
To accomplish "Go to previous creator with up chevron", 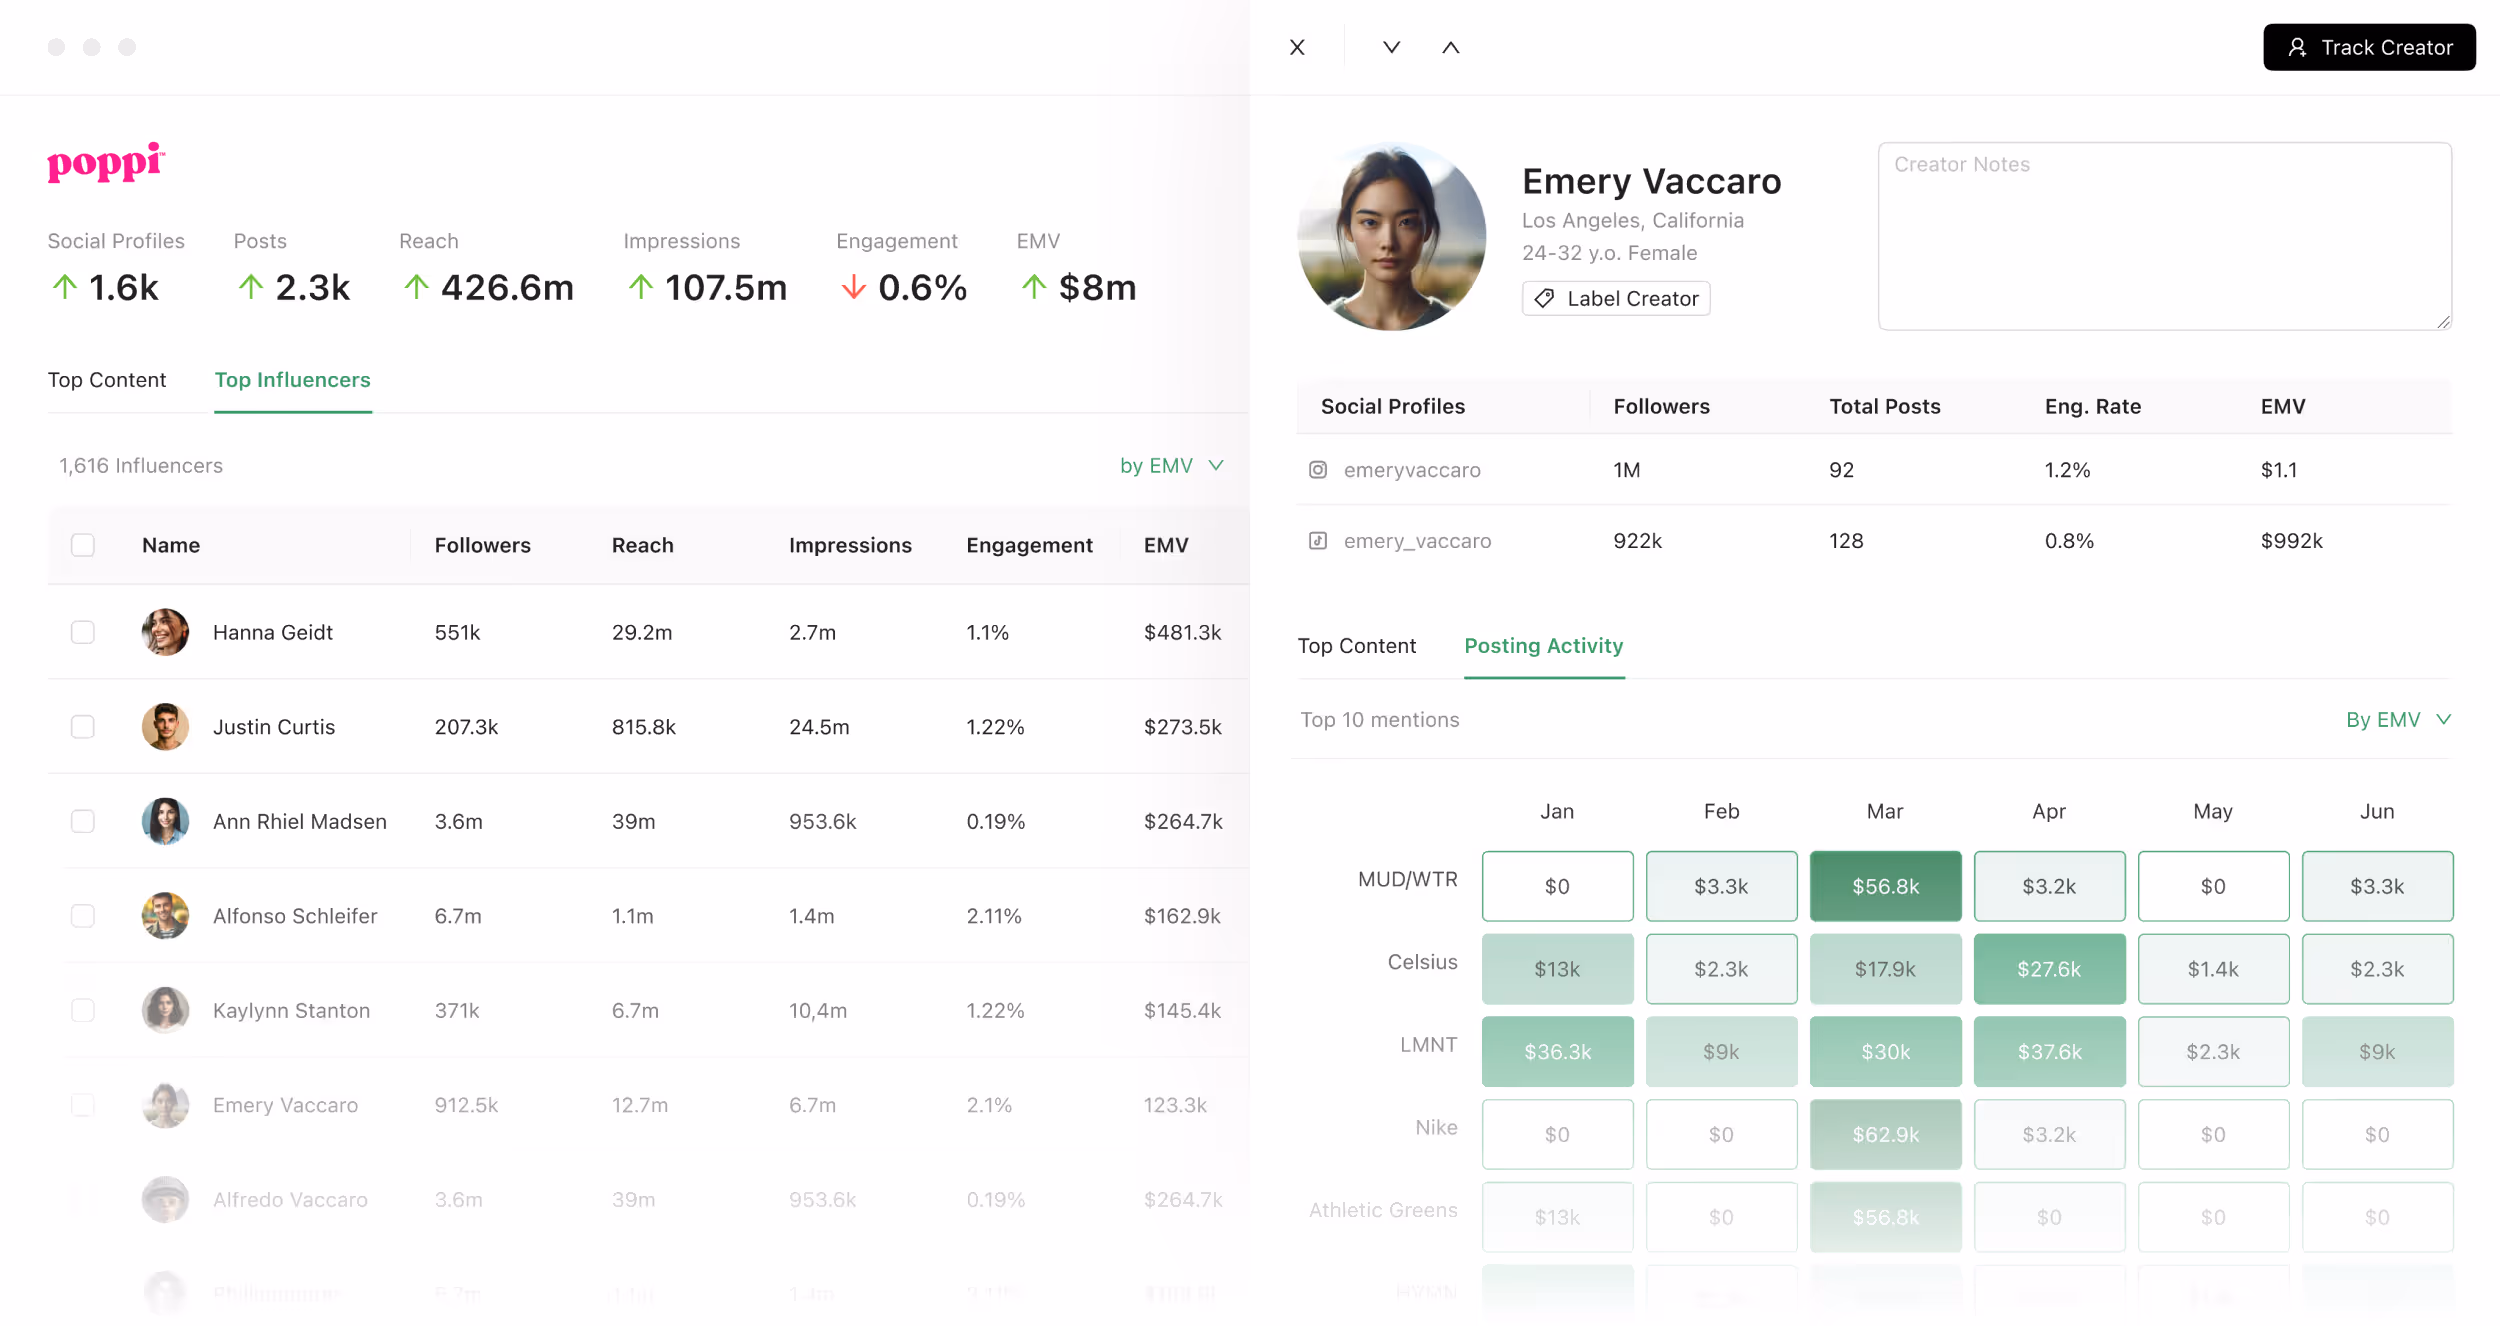I will 1450,47.
